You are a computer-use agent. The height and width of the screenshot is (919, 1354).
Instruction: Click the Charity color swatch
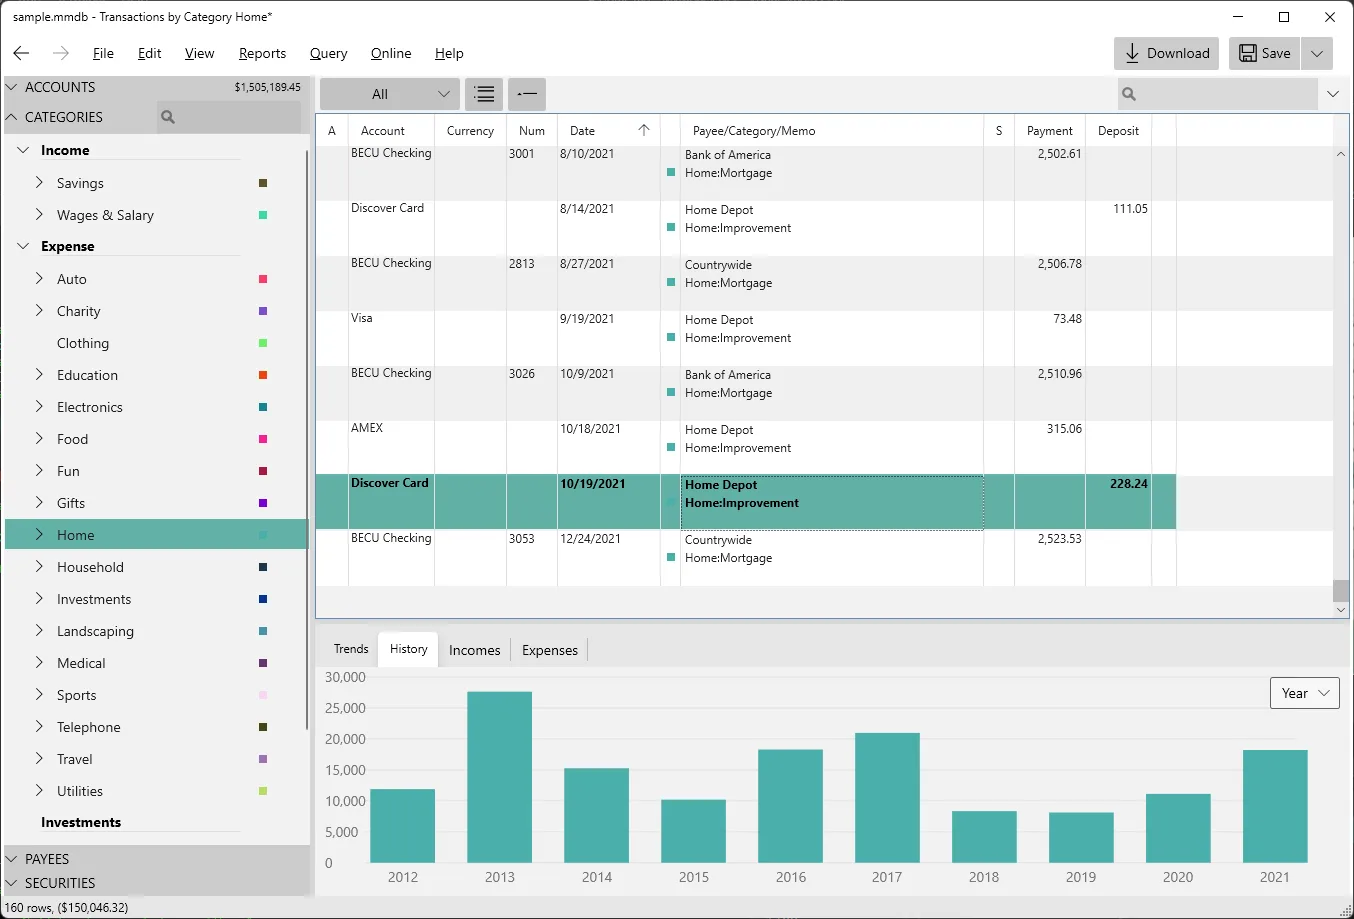click(263, 311)
